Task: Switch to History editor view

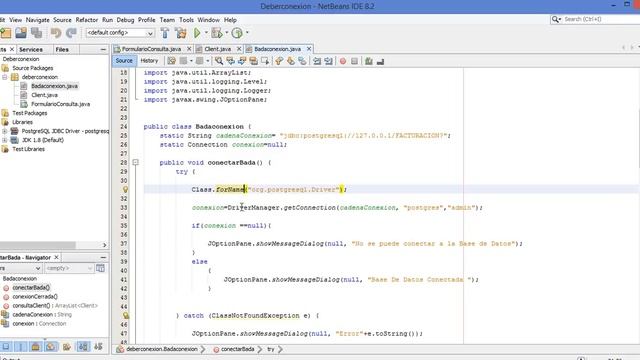Action: click(x=149, y=61)
